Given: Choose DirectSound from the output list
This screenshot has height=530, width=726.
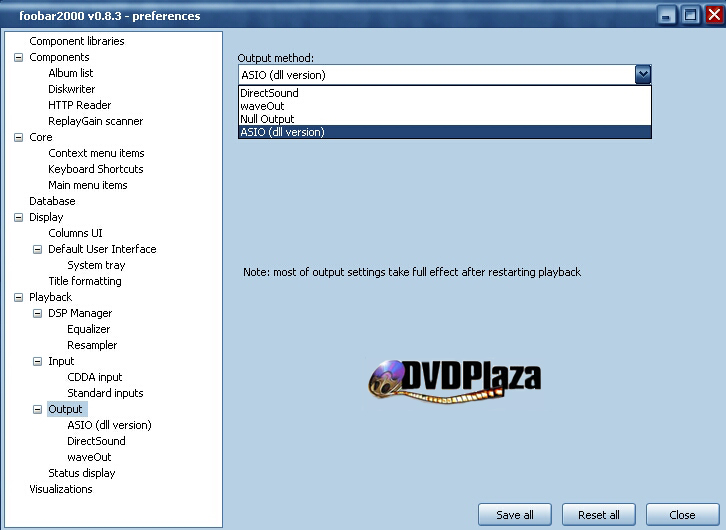Looking at the screenshot, I should (269, 93).
